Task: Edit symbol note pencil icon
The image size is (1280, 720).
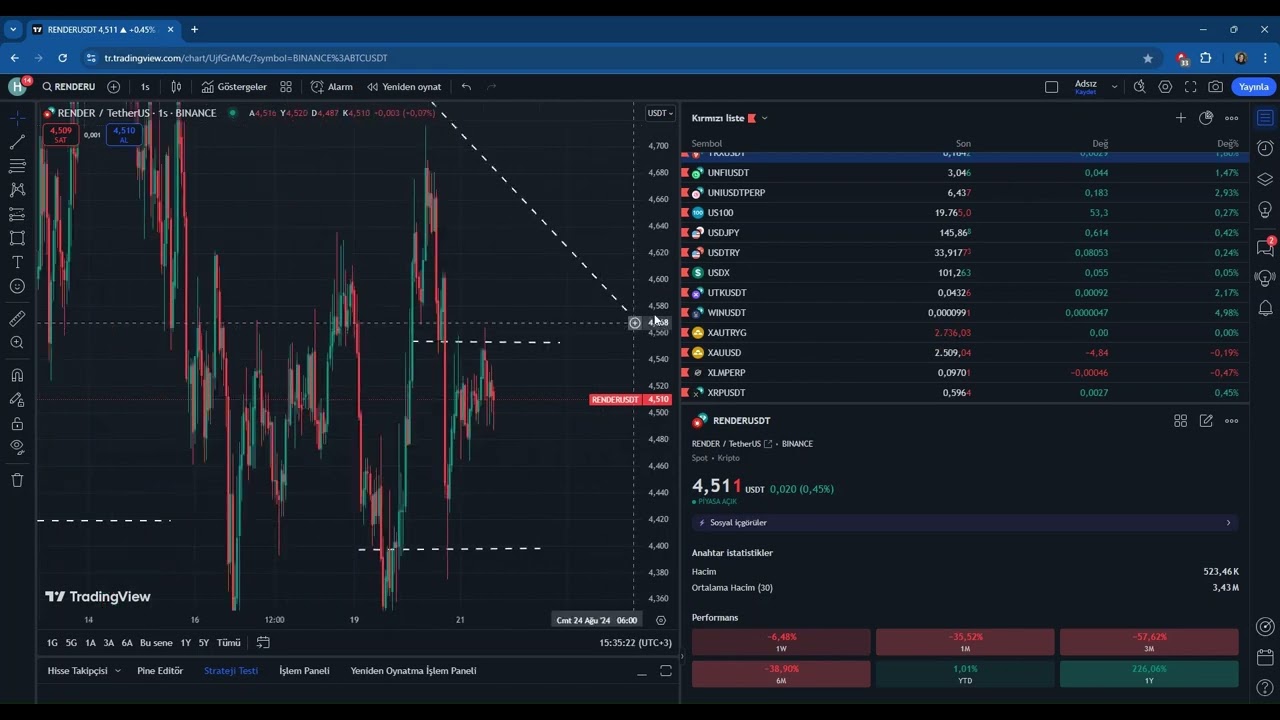Action: click(x=1206, y=421)
